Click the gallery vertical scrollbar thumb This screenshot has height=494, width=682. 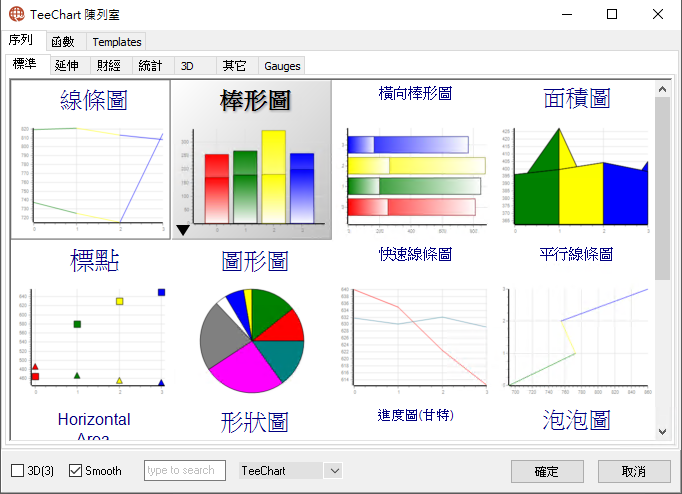pyautogui.click(x=662, y=188)
